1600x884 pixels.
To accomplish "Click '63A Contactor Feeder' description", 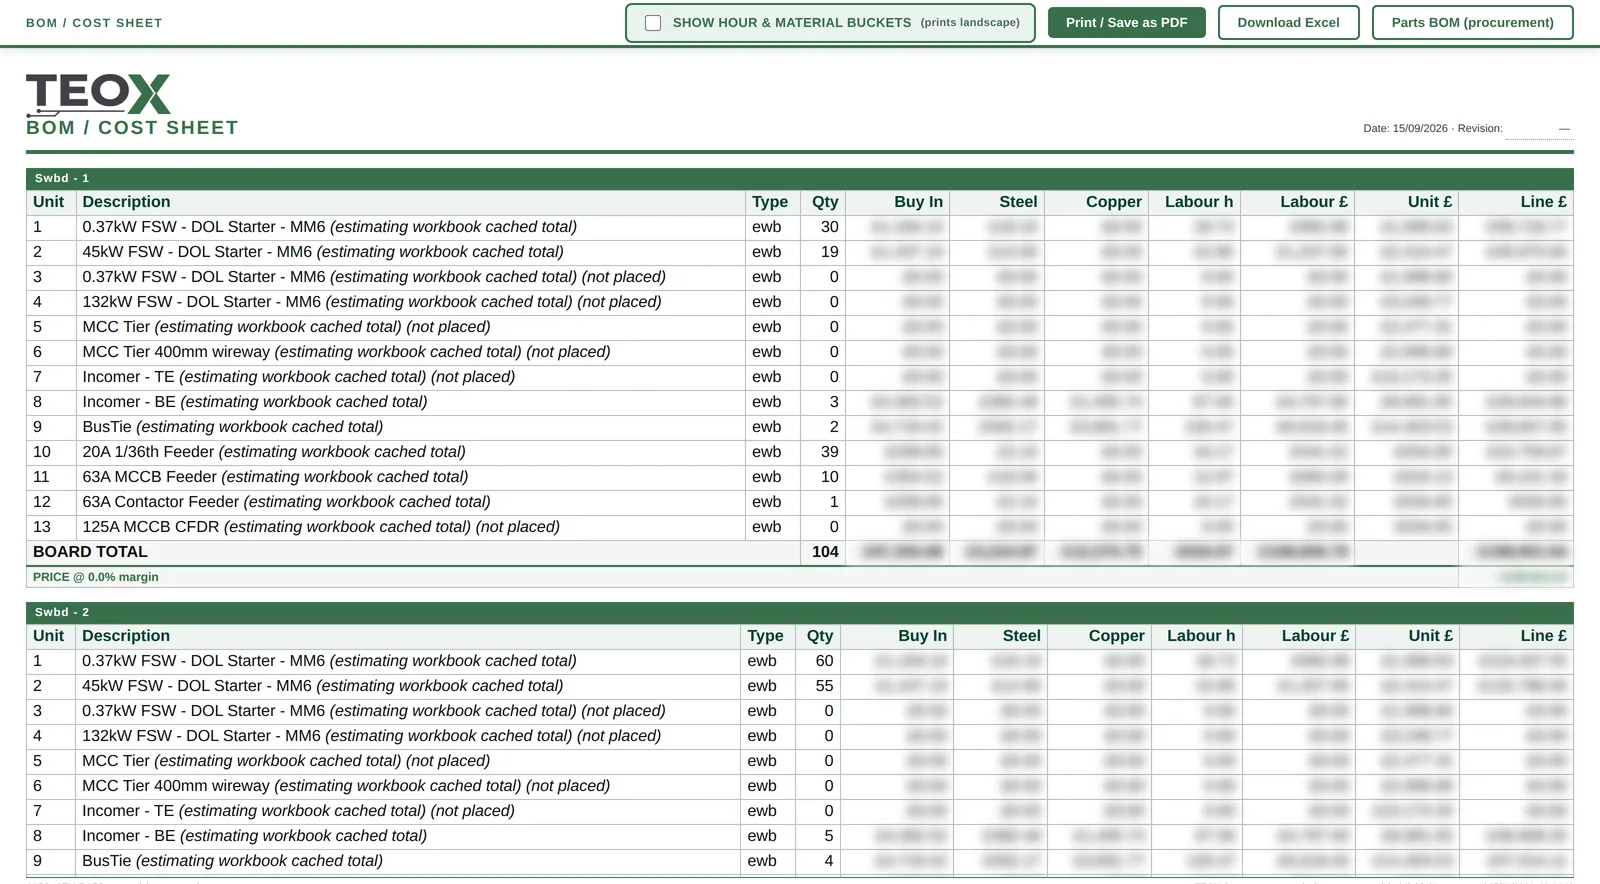I will pos(286,502).
